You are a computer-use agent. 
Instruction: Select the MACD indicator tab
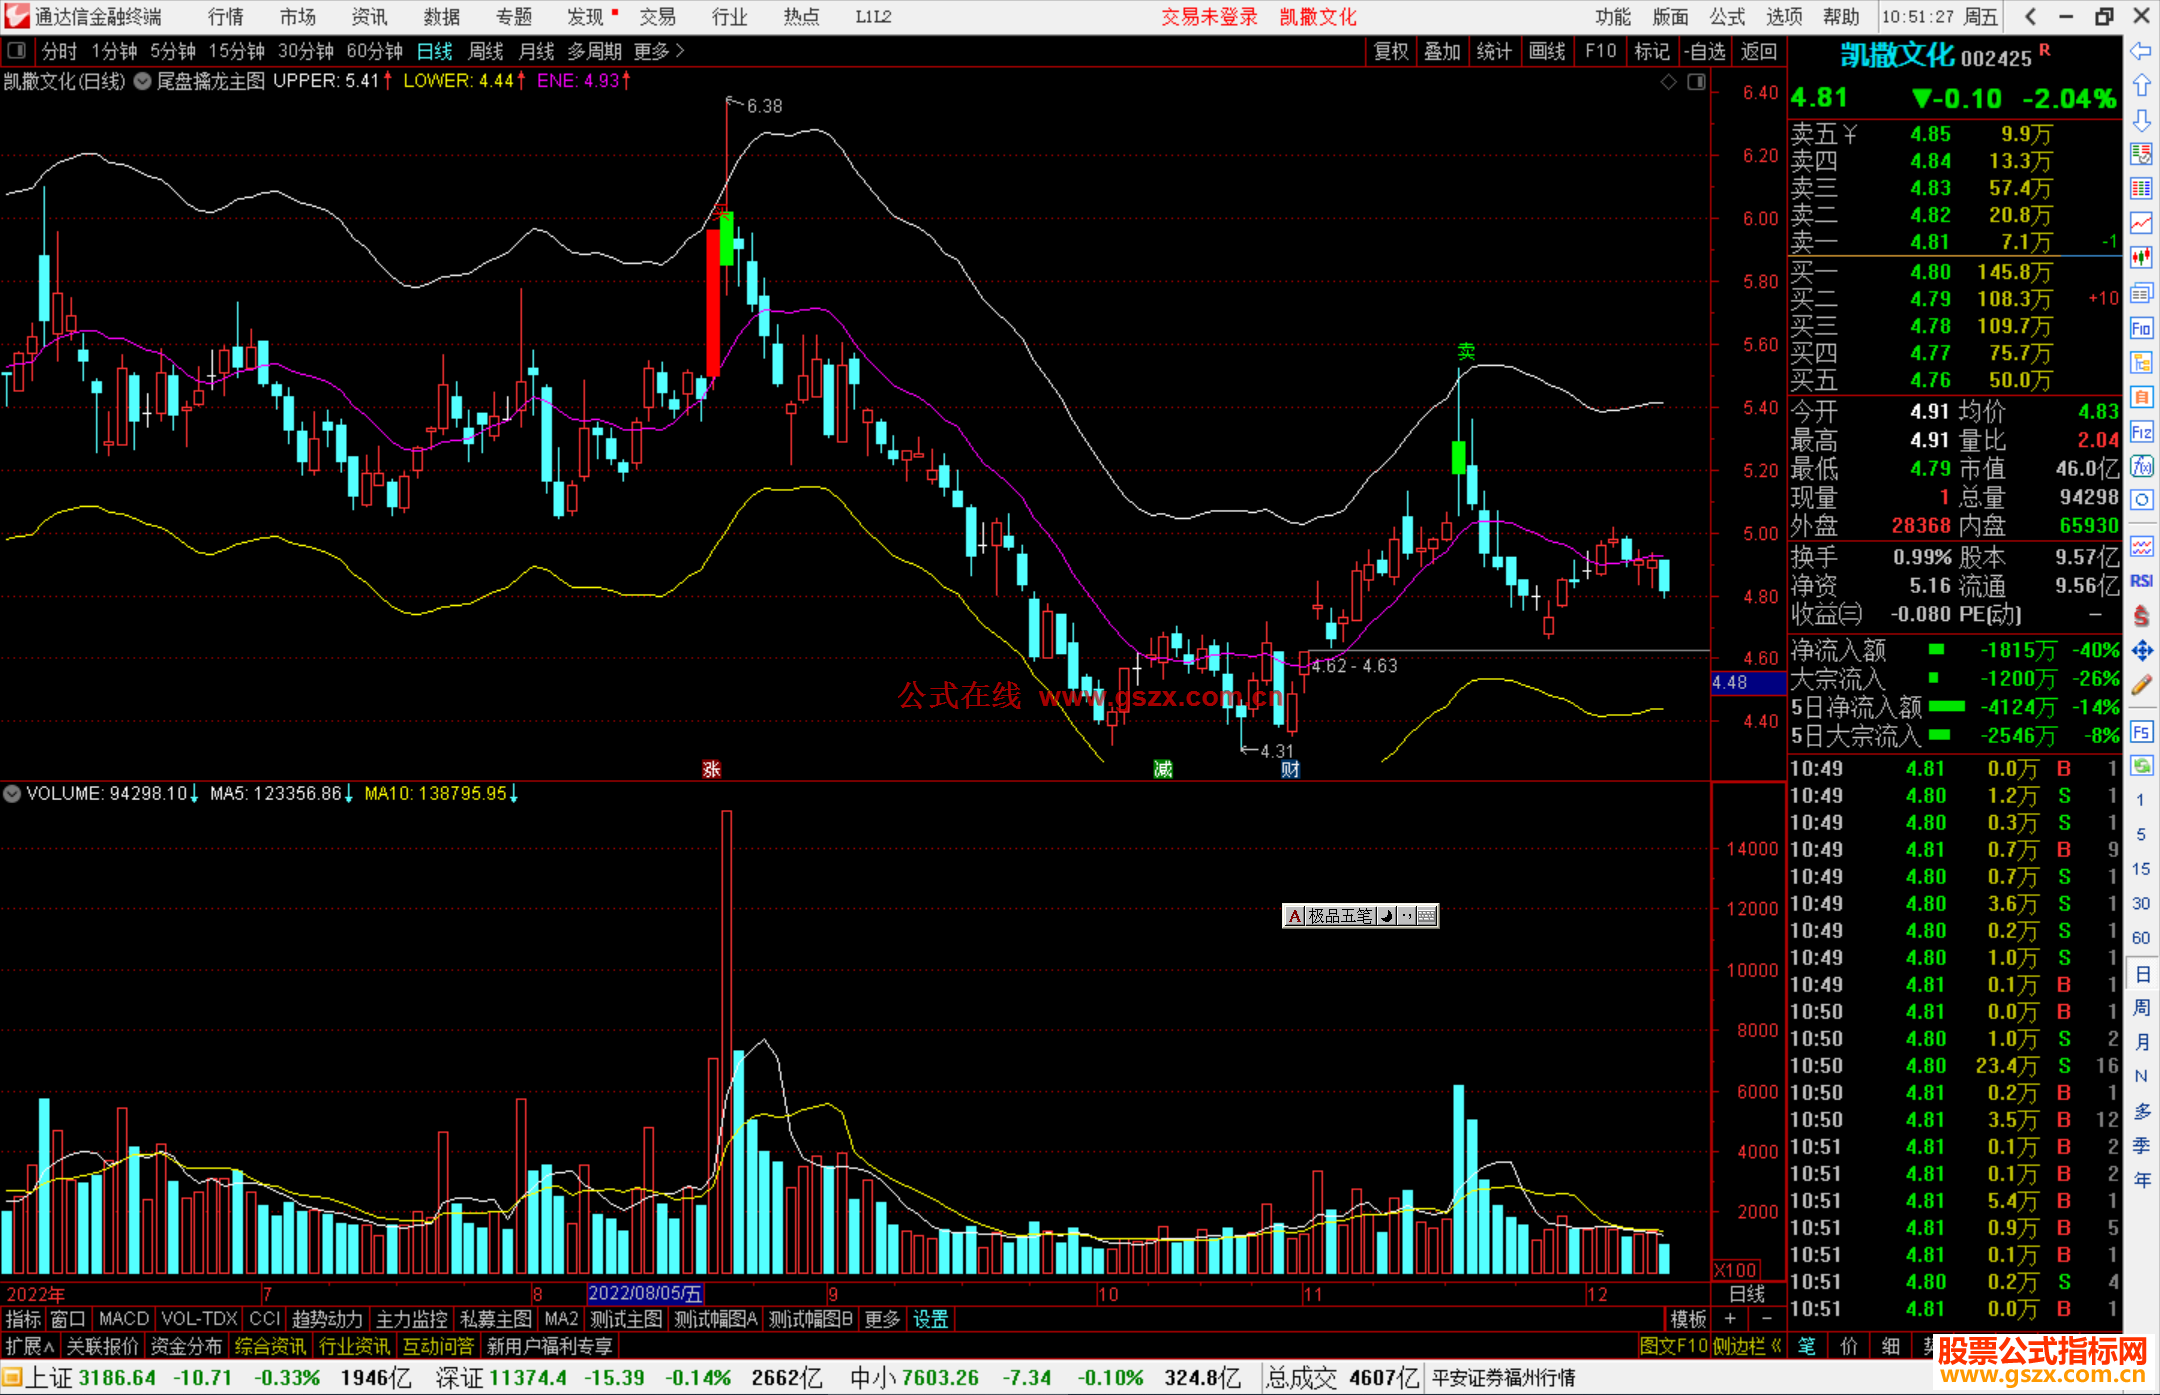click(124, 1319)
